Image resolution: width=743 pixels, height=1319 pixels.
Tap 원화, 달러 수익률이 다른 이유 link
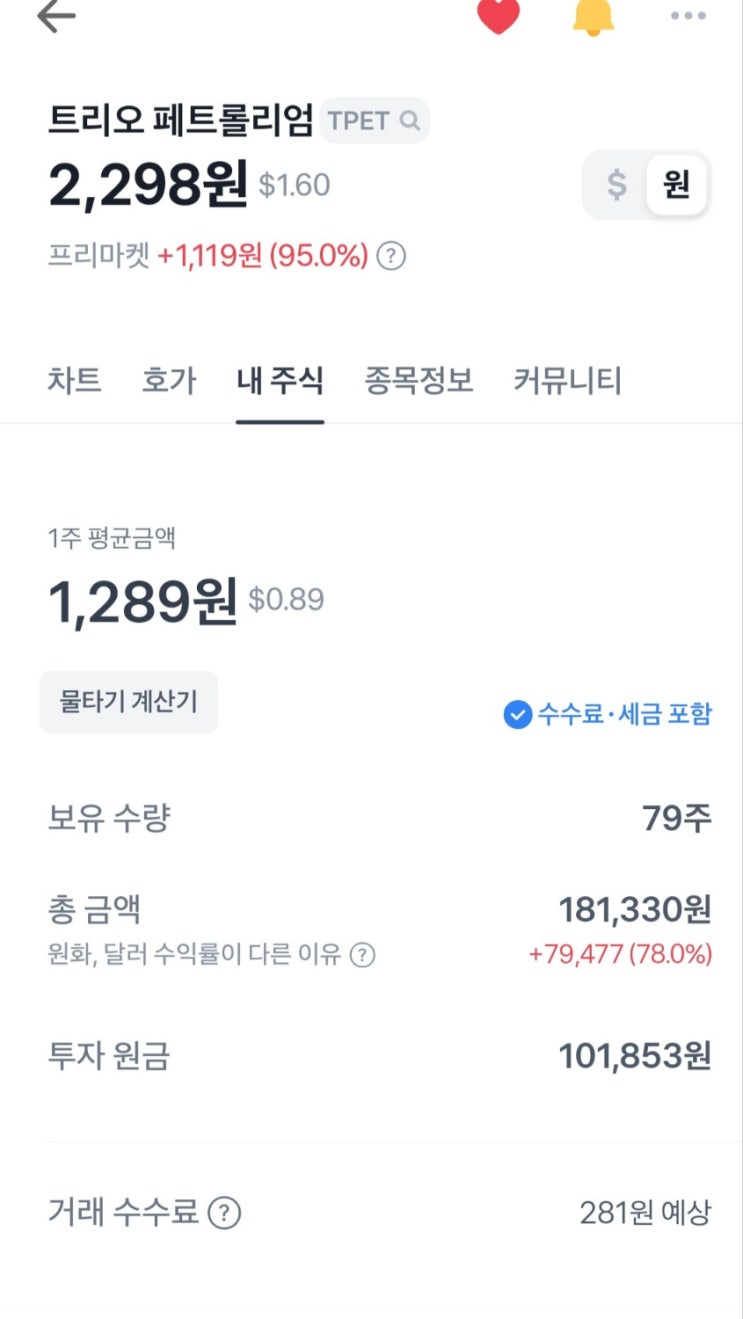point(194,955)
